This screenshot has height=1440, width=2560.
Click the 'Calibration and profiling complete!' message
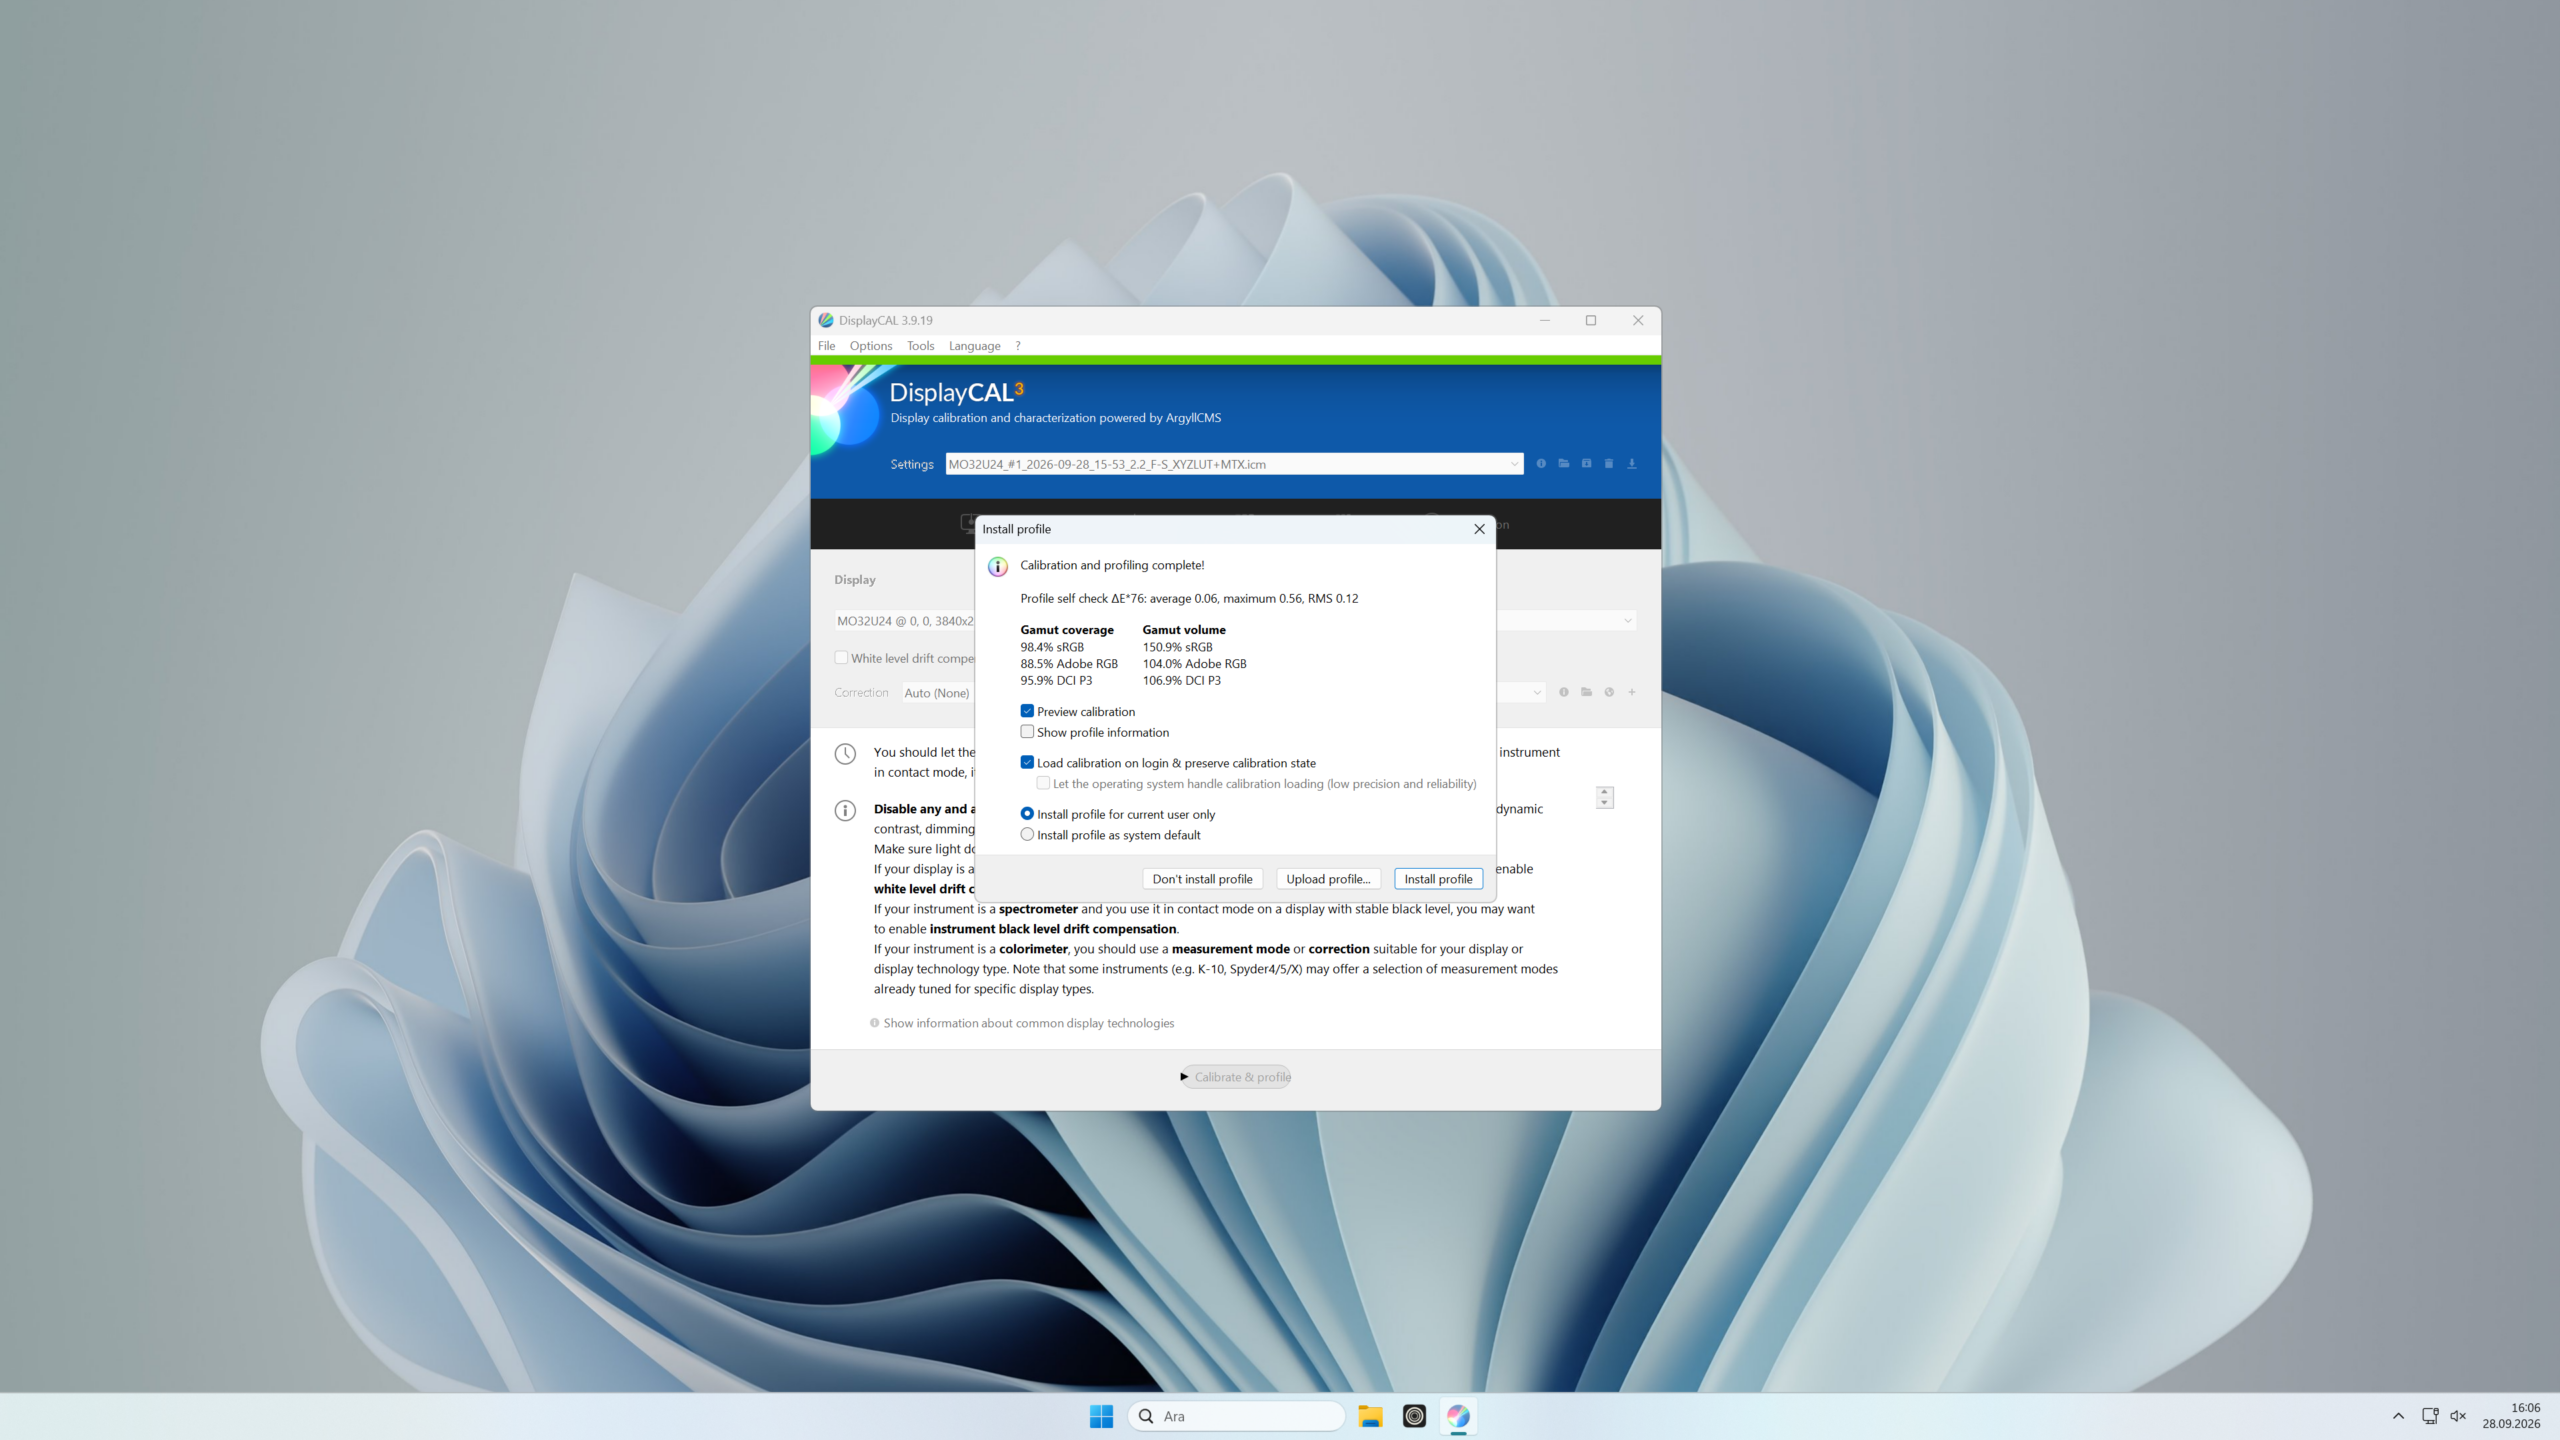1112,565
